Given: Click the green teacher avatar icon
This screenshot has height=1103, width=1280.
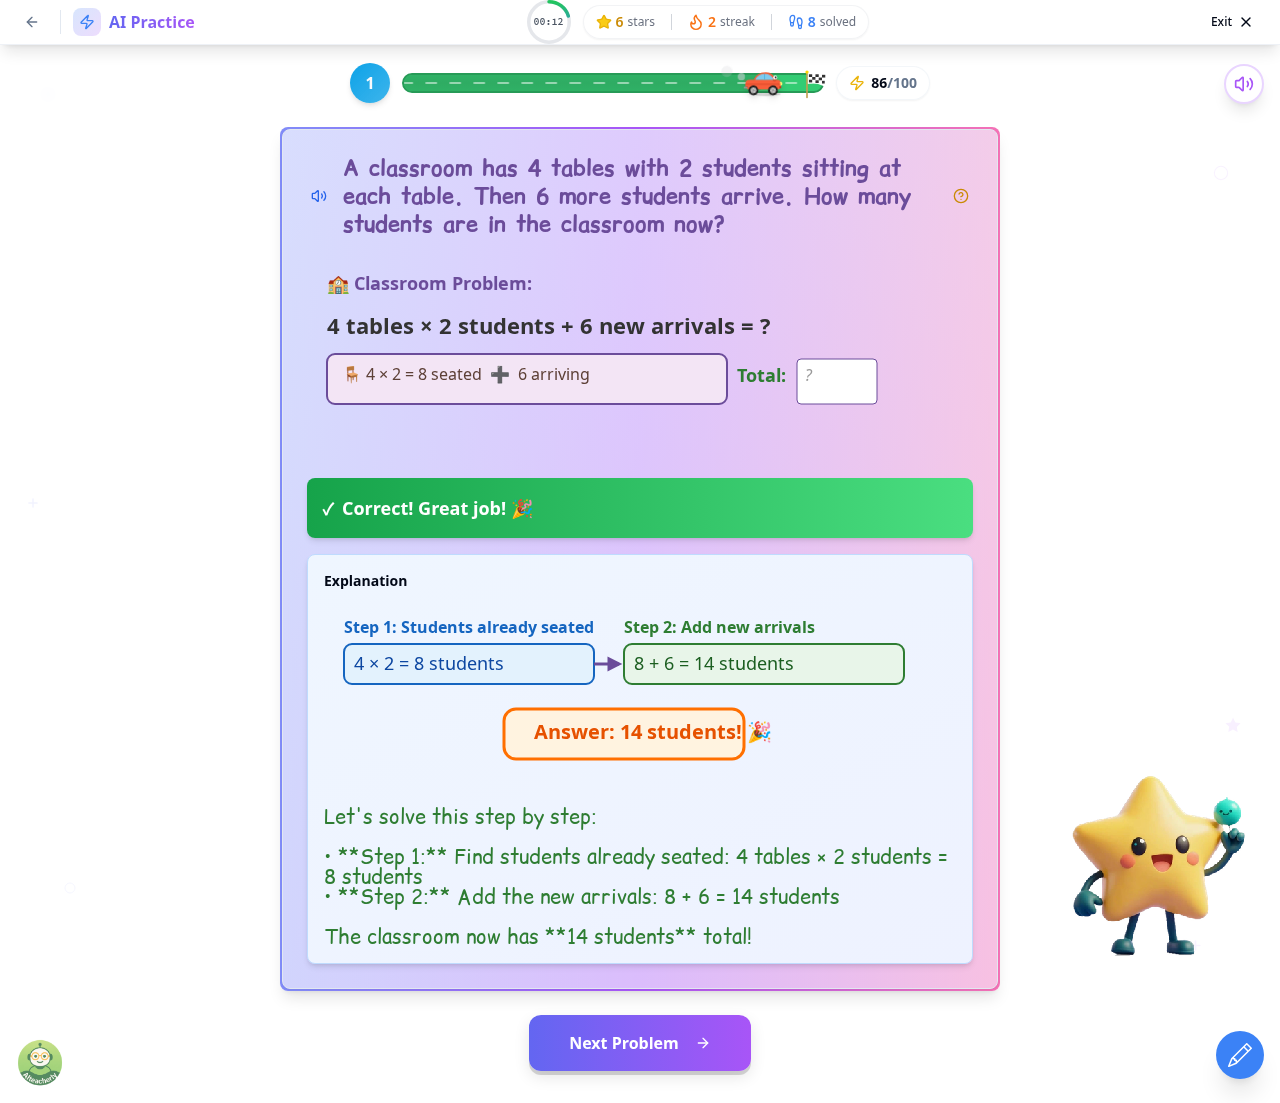Looking at the screenshot, I should (x=40, y=1063).
